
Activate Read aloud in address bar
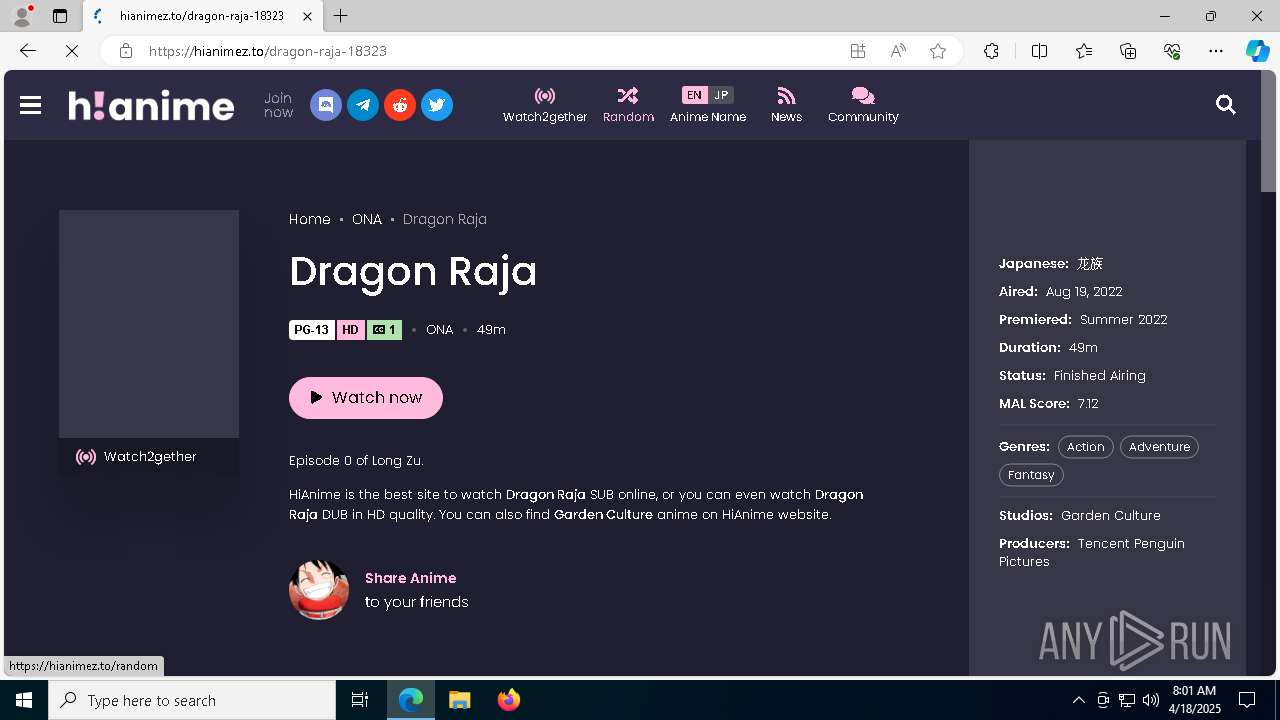coord(898,51)
